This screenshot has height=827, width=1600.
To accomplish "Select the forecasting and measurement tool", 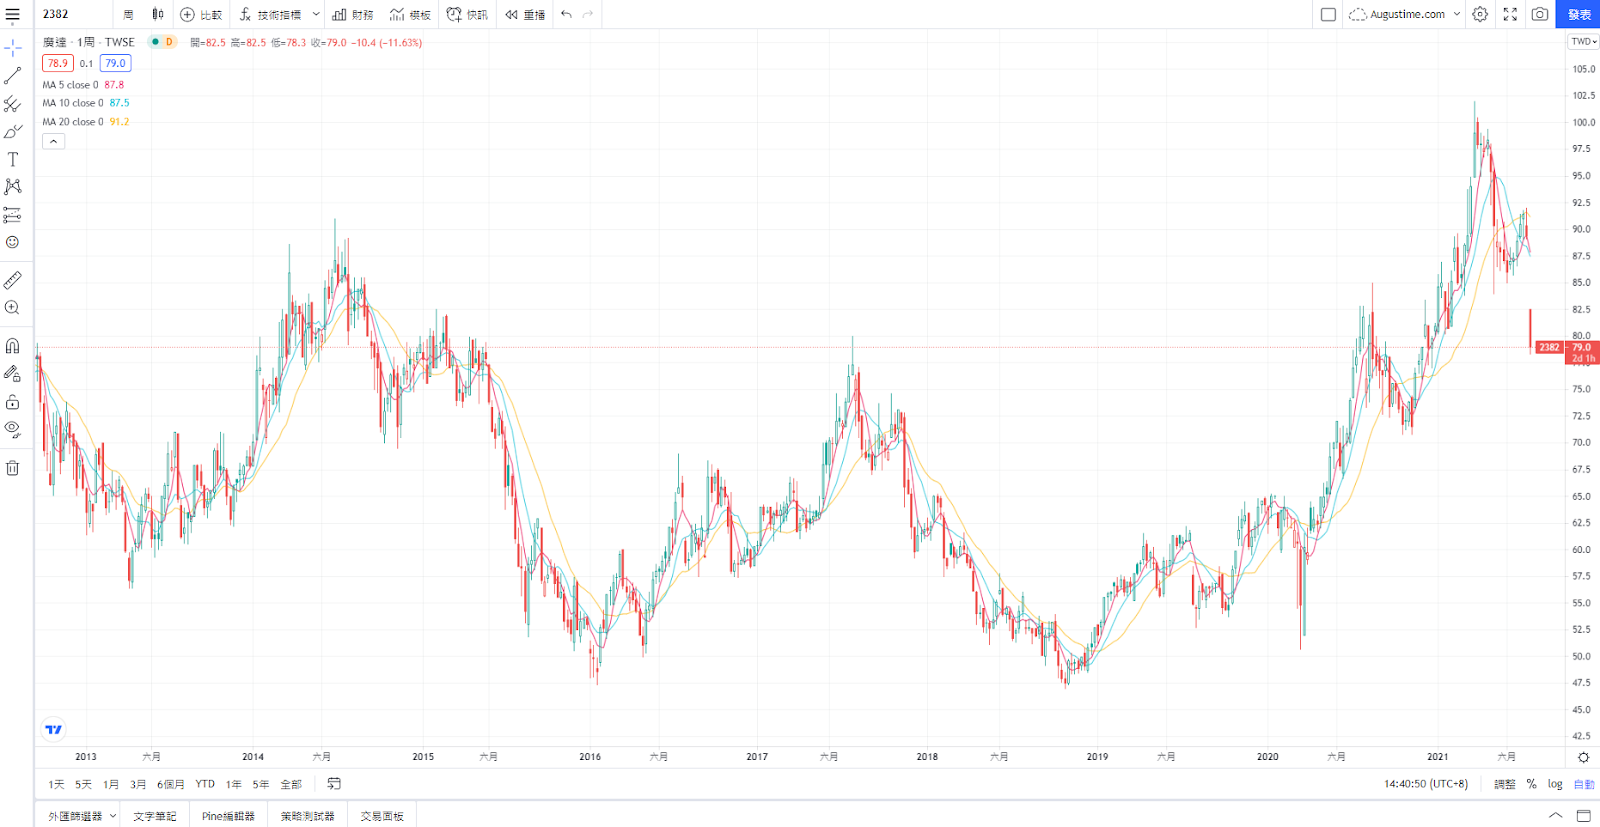I will pos(13,215).
